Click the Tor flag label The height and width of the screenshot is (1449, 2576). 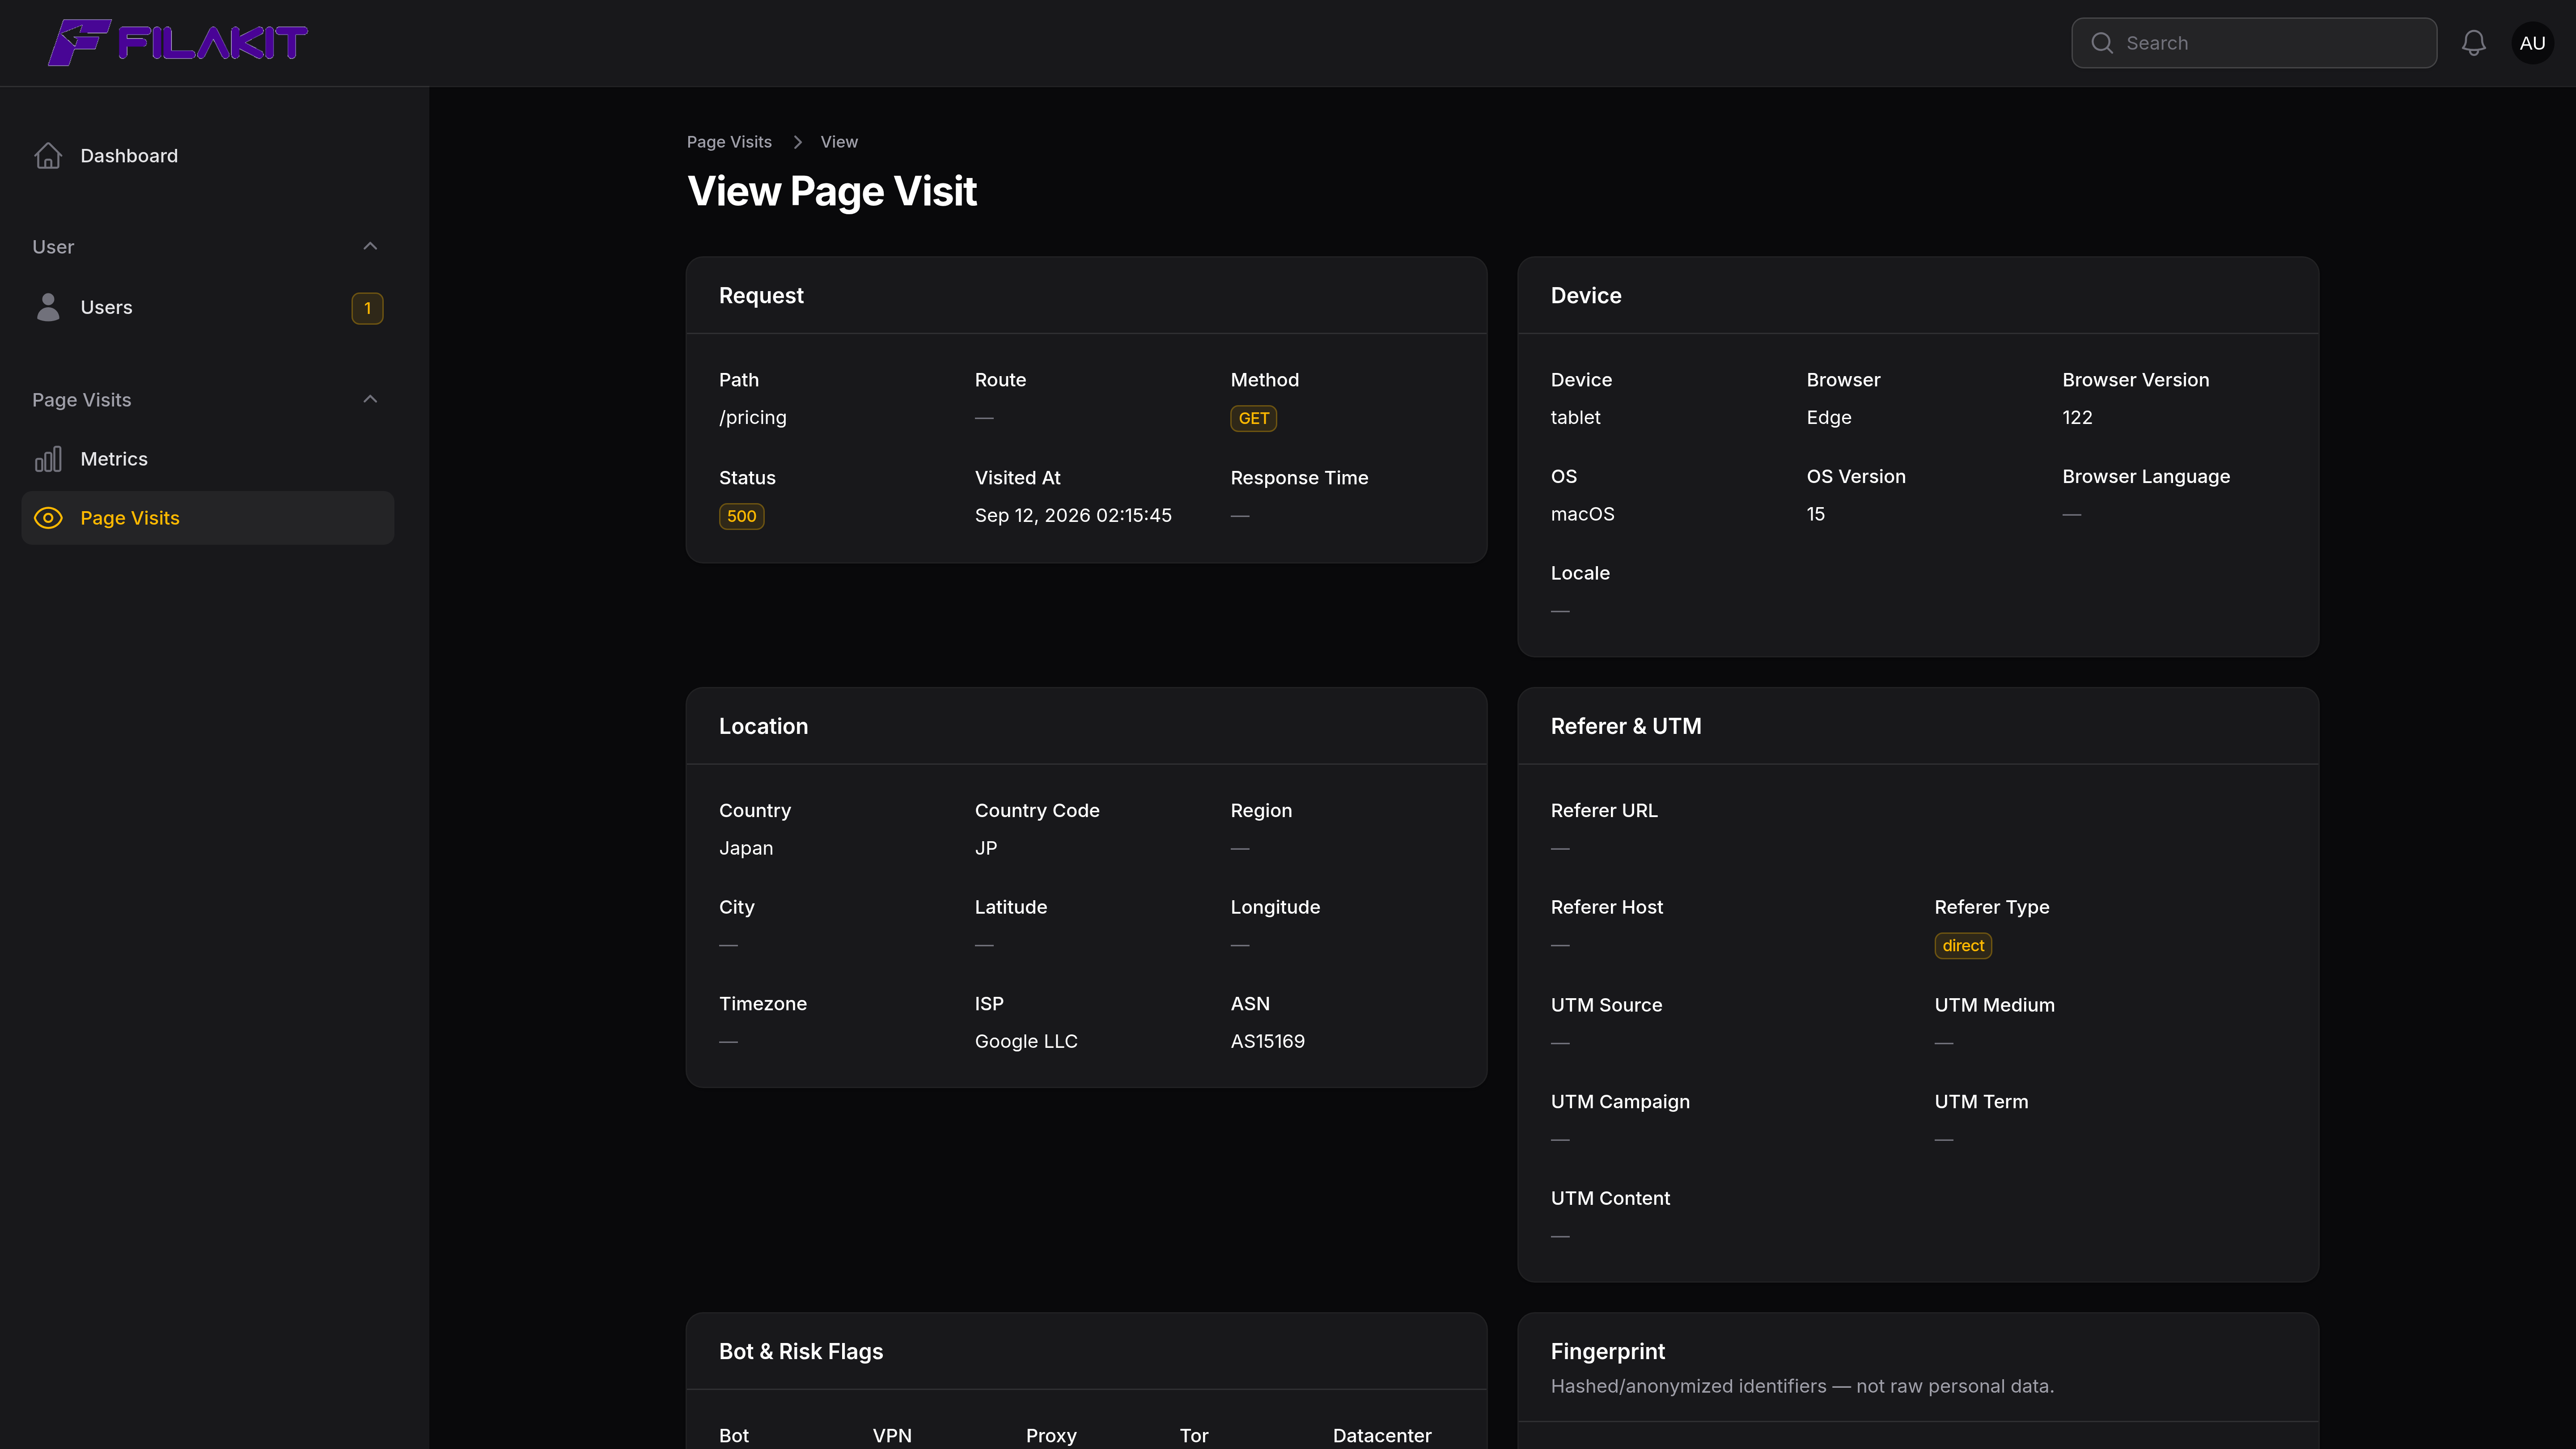pos(1194,1436)
